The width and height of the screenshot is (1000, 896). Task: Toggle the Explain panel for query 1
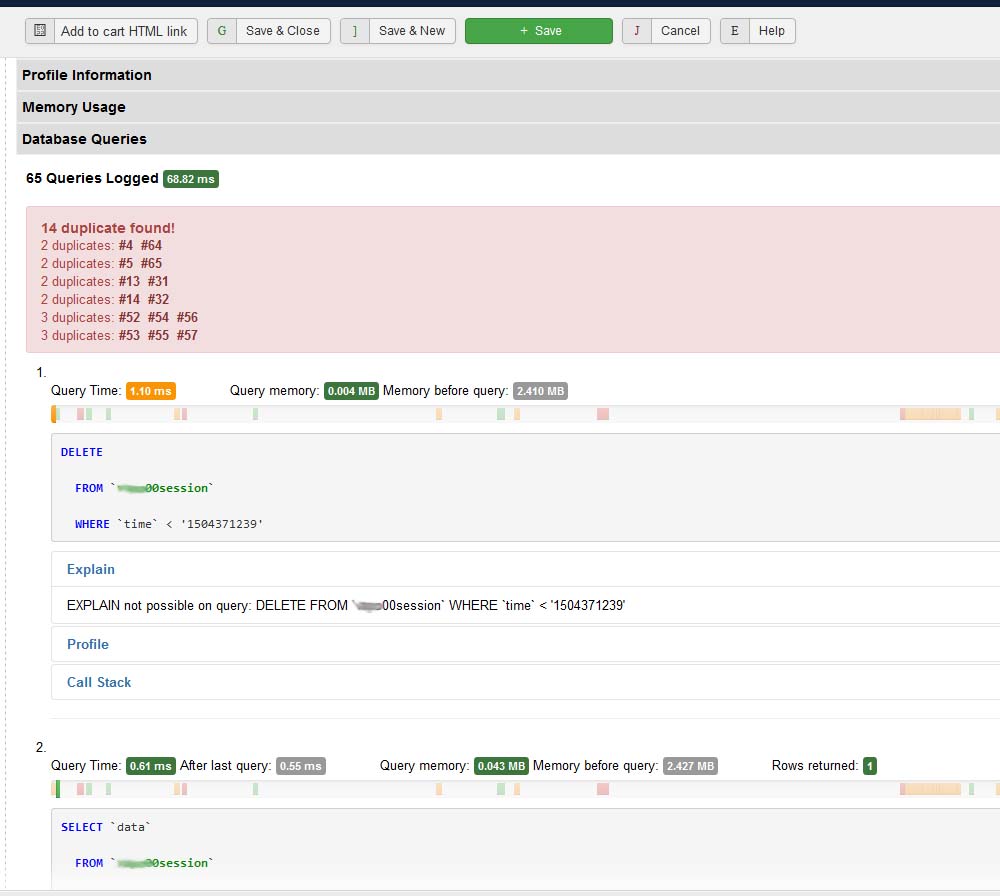(91, 569)
